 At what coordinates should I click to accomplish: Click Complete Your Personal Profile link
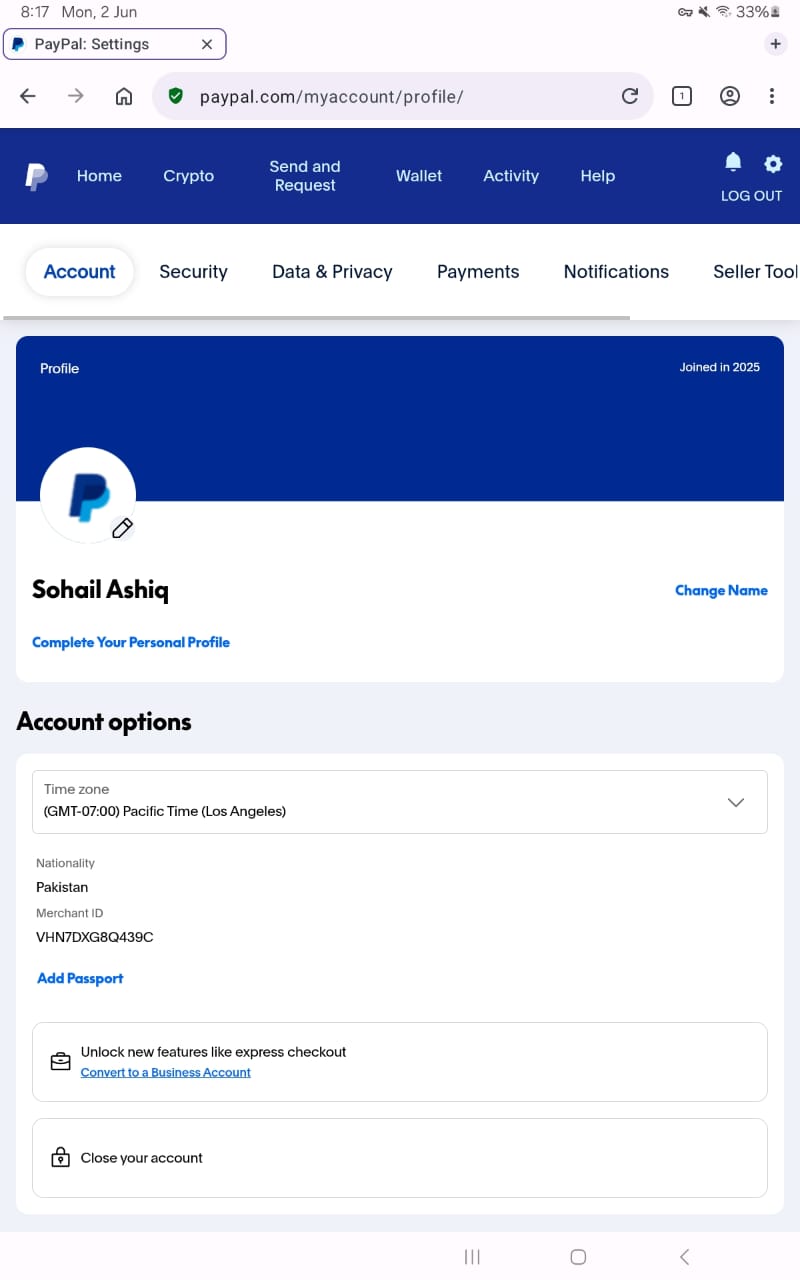[x=131, y=642]
